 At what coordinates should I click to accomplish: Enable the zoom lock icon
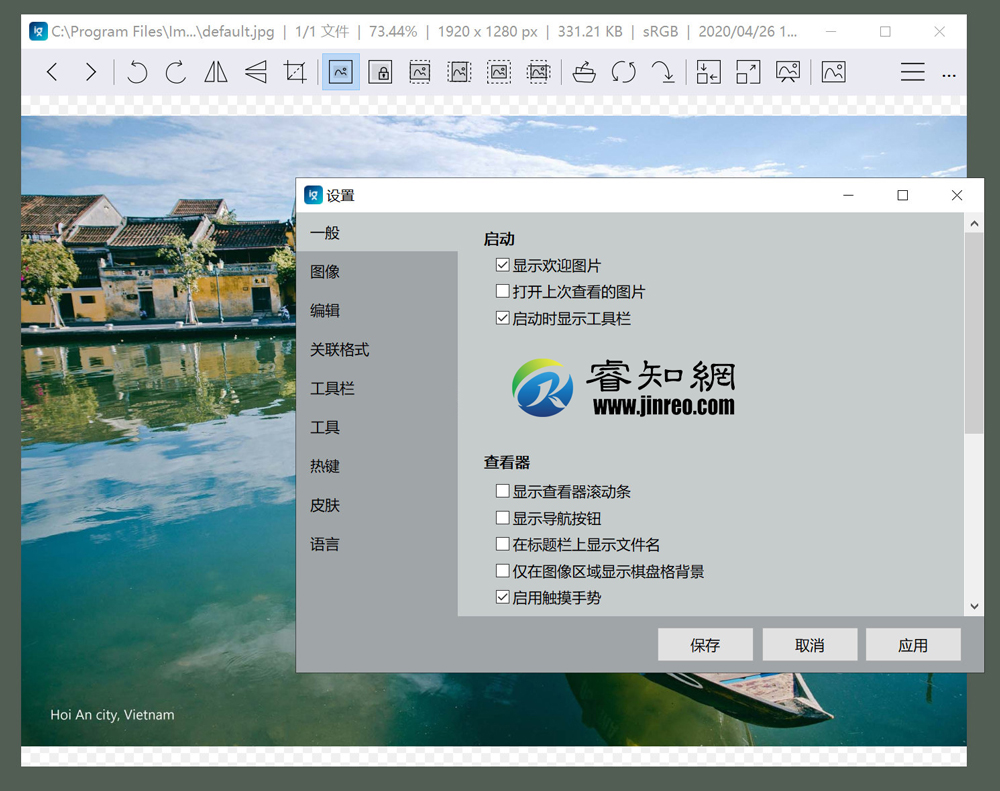pos(380,71)
